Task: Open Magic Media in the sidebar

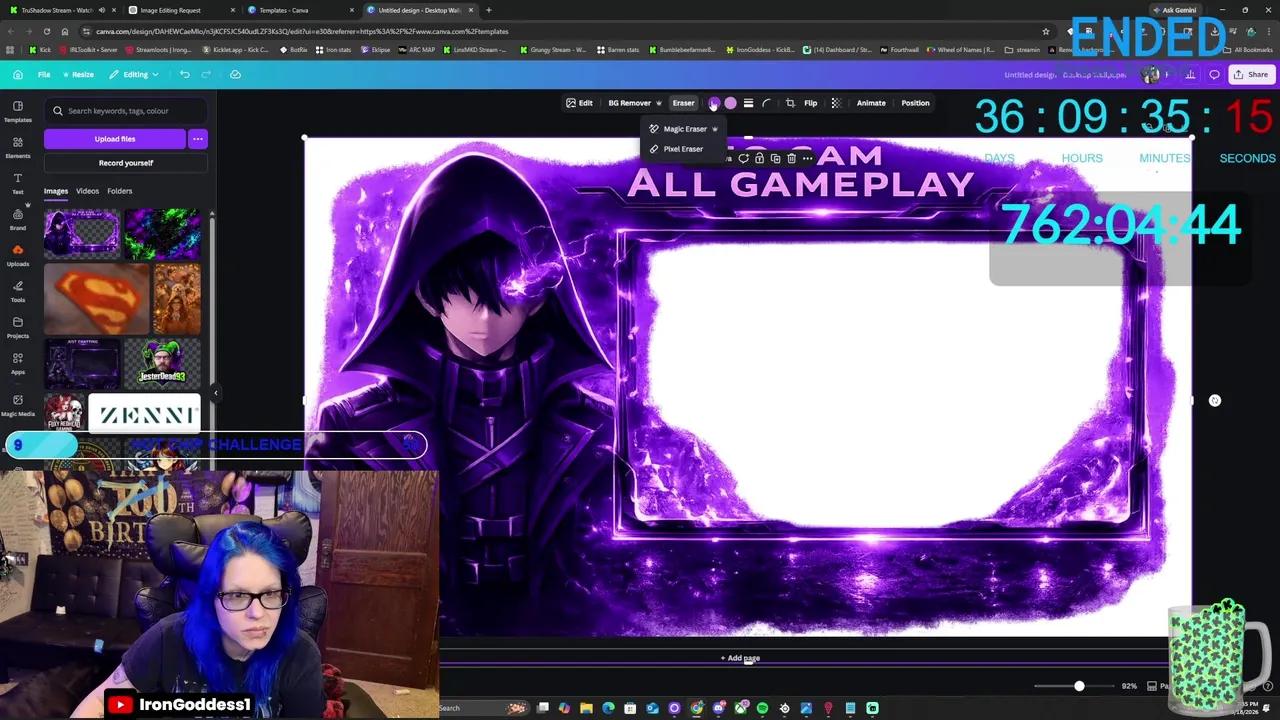Action: point(17,404)
